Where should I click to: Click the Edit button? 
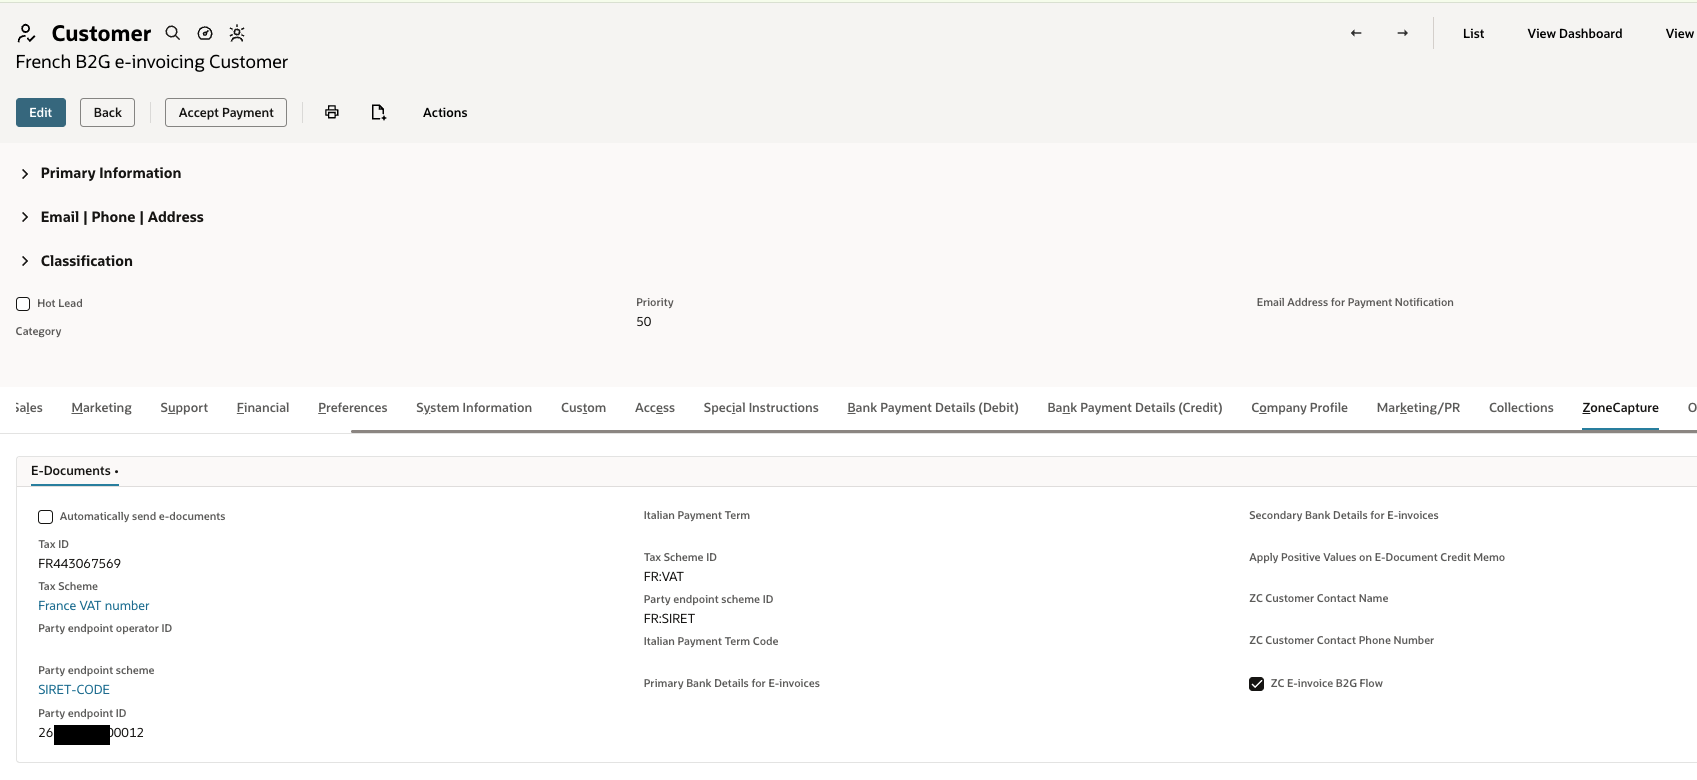click(x=41, y=112)
